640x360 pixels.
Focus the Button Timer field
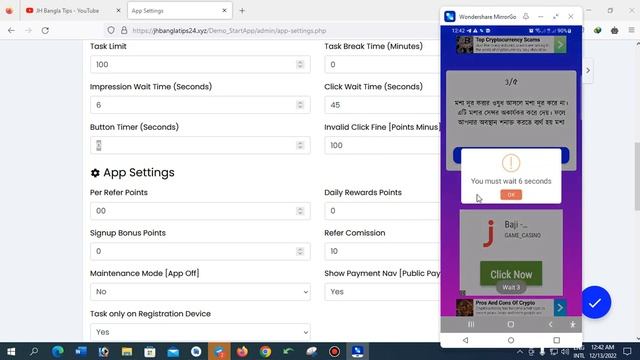[200, 145]
